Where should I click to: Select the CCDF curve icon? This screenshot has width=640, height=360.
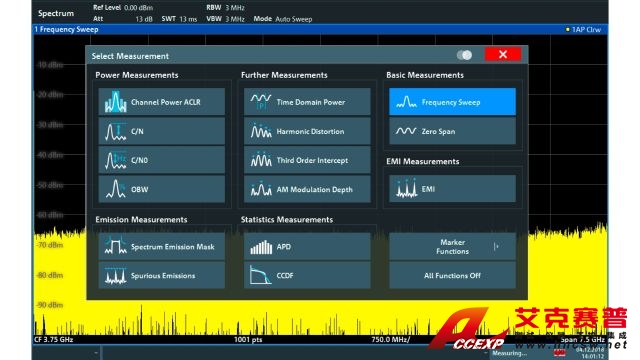pos(261,276)
